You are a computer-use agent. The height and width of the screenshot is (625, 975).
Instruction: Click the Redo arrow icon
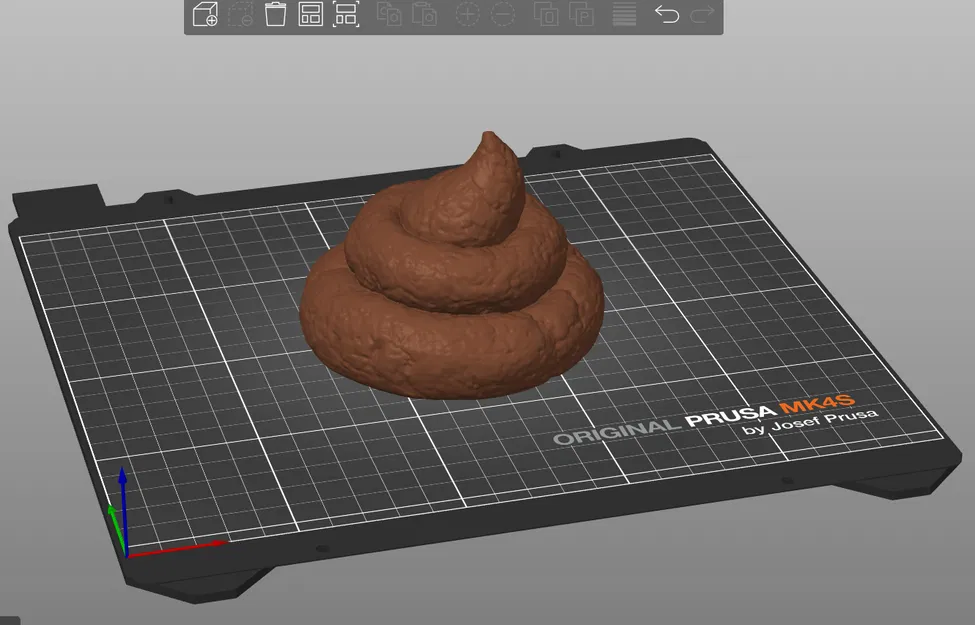coord(702,14)
